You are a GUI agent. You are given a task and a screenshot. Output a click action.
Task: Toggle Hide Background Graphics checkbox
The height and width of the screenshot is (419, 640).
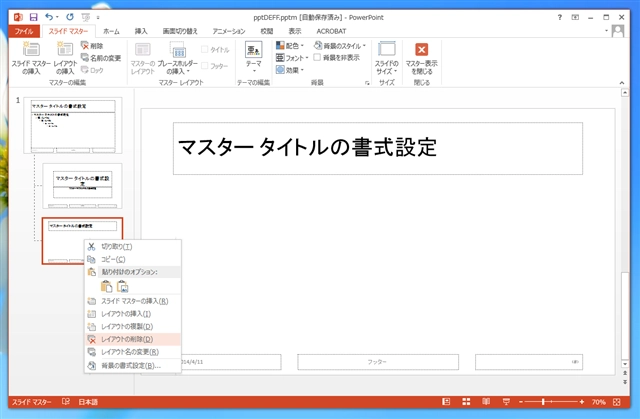(317, 58)
